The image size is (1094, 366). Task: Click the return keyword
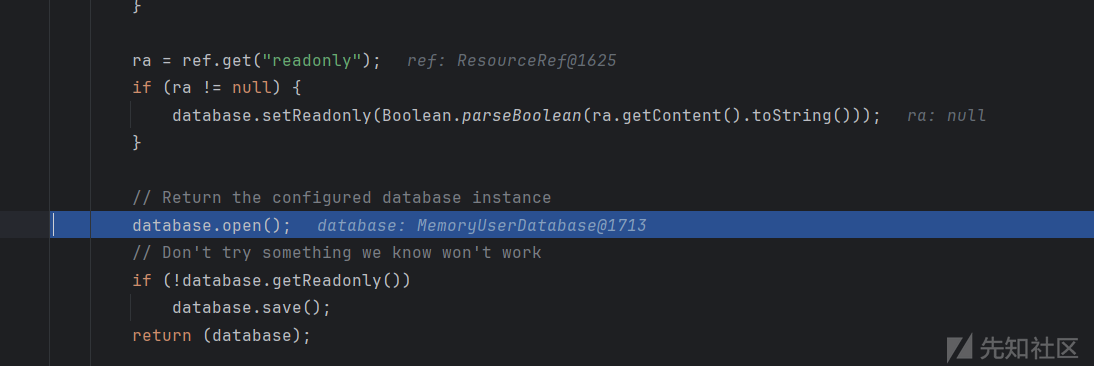(162, 335)
